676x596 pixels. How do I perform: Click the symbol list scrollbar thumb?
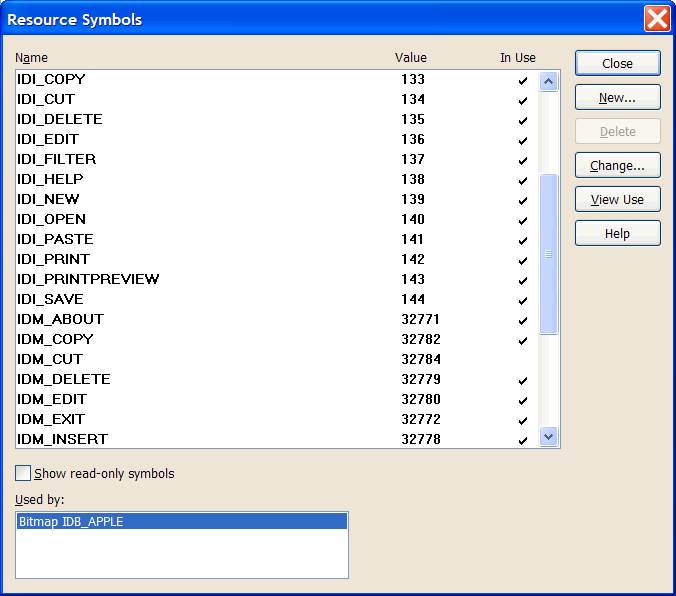point(548,254)
